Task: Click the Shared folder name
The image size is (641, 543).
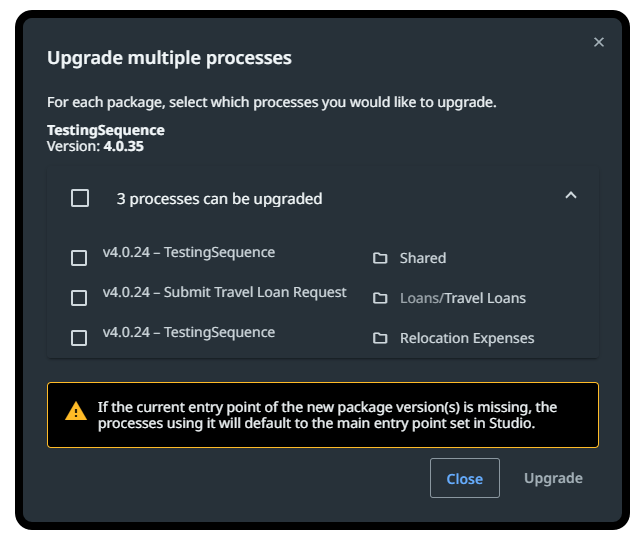Action: tap(423, 258)
